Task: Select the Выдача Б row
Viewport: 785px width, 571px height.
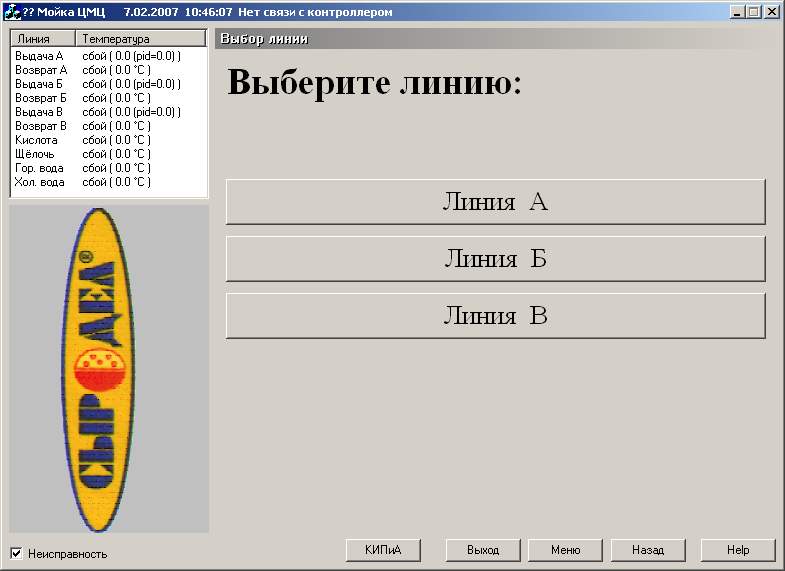Action: [108, 84]
